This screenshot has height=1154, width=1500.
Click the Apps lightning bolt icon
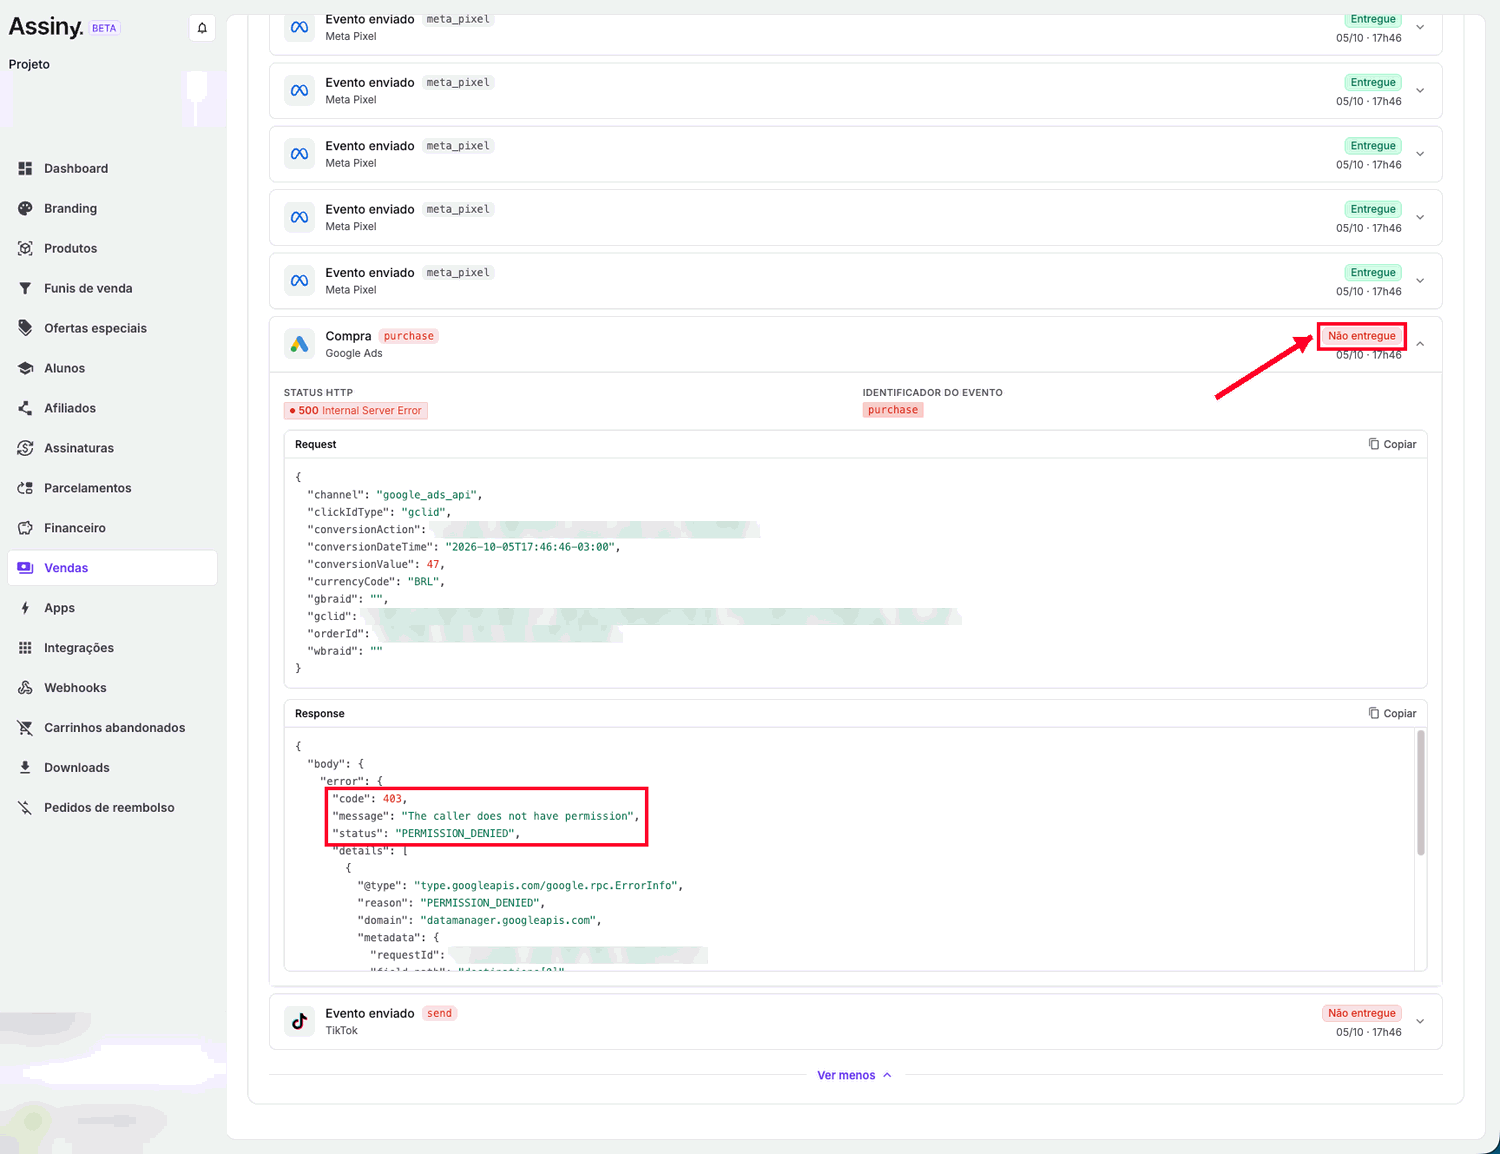(25, 608)
